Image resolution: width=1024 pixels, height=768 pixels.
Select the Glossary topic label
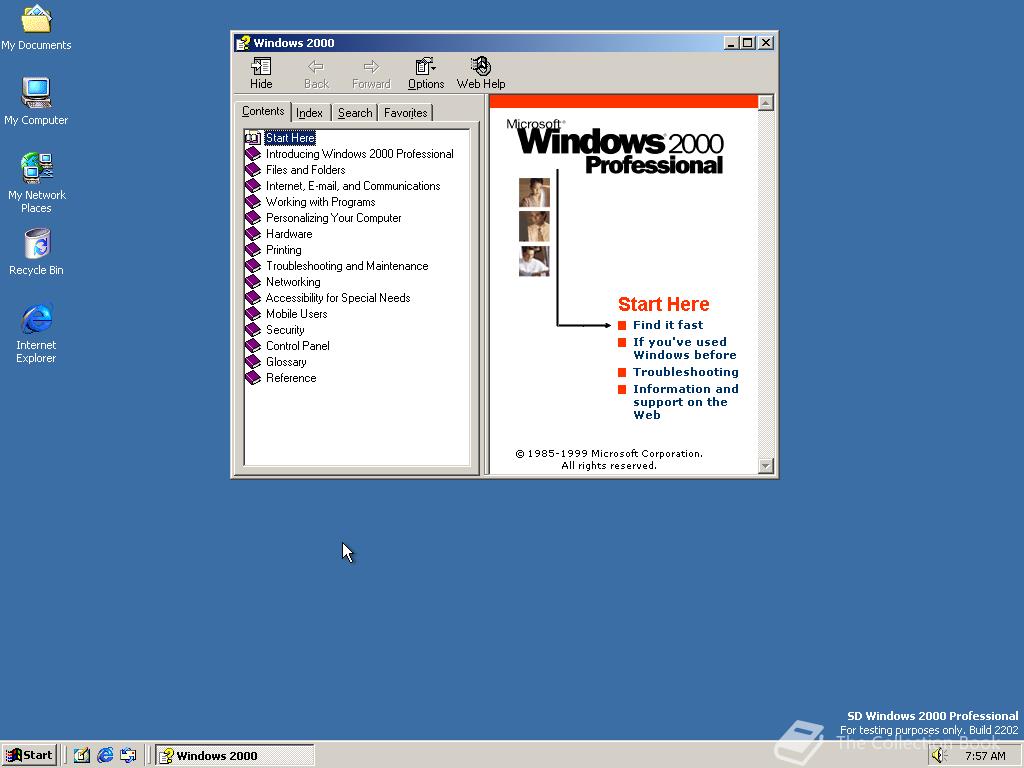point(286,362)
